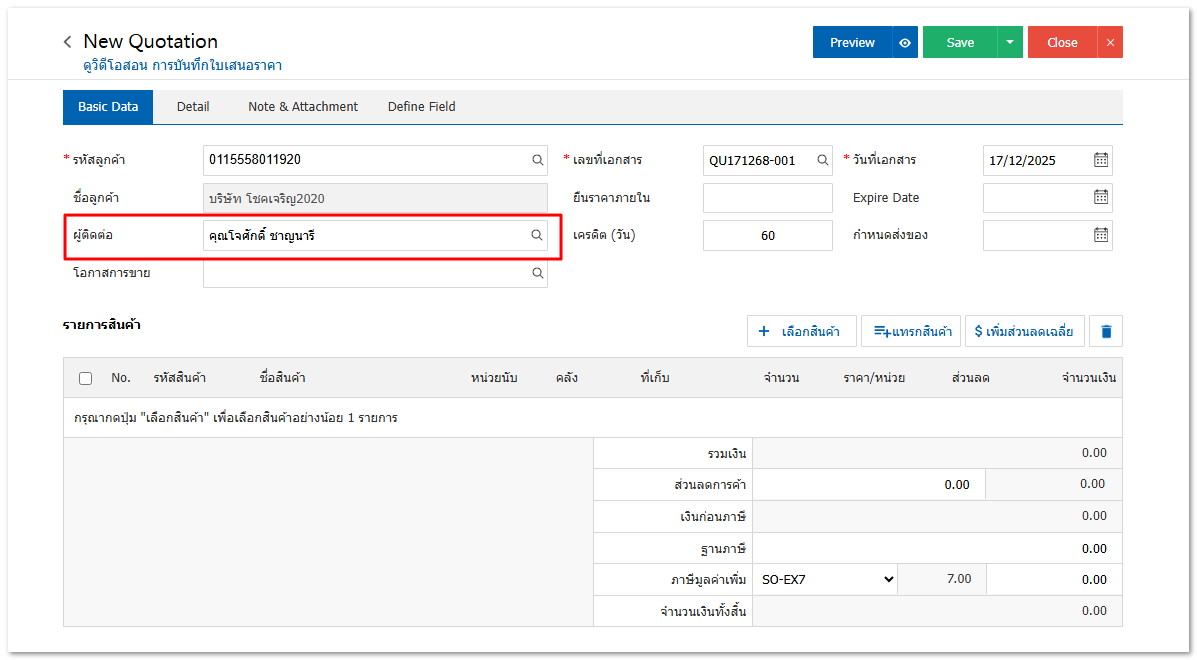The width and height of the screenshot is (1197, 660).
Task: Open the SO-EX7 VAT type dropdown
Action: coord(827,579)
